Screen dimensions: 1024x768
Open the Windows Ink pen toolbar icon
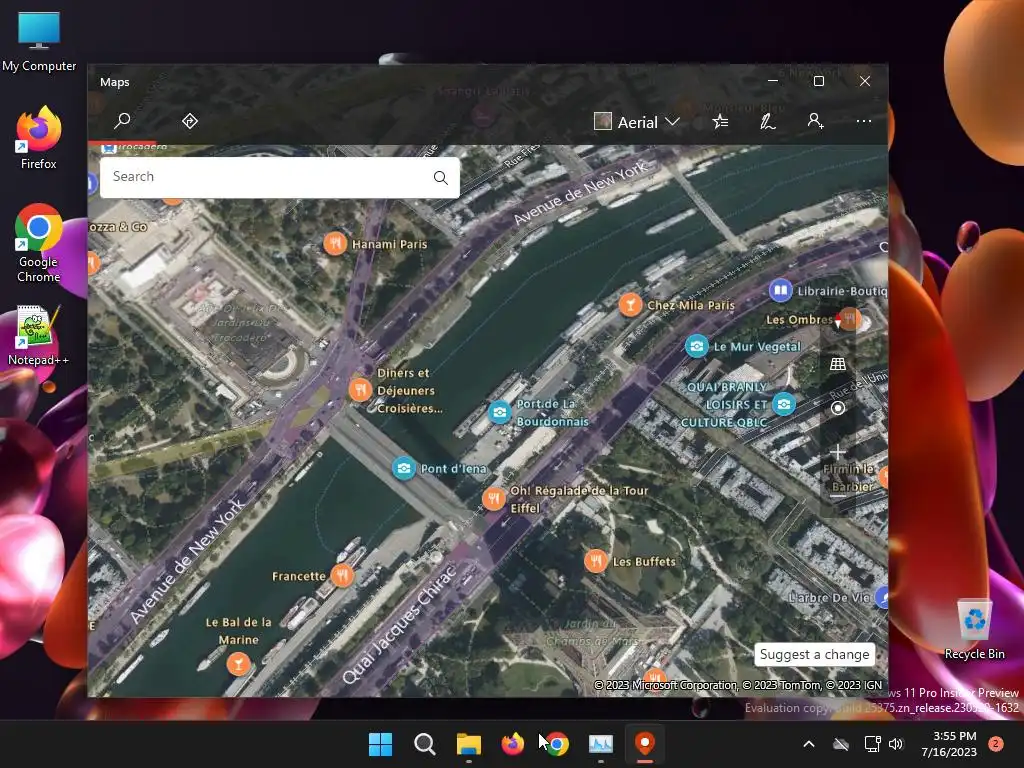pyautogui.click(x=767, y=121)
